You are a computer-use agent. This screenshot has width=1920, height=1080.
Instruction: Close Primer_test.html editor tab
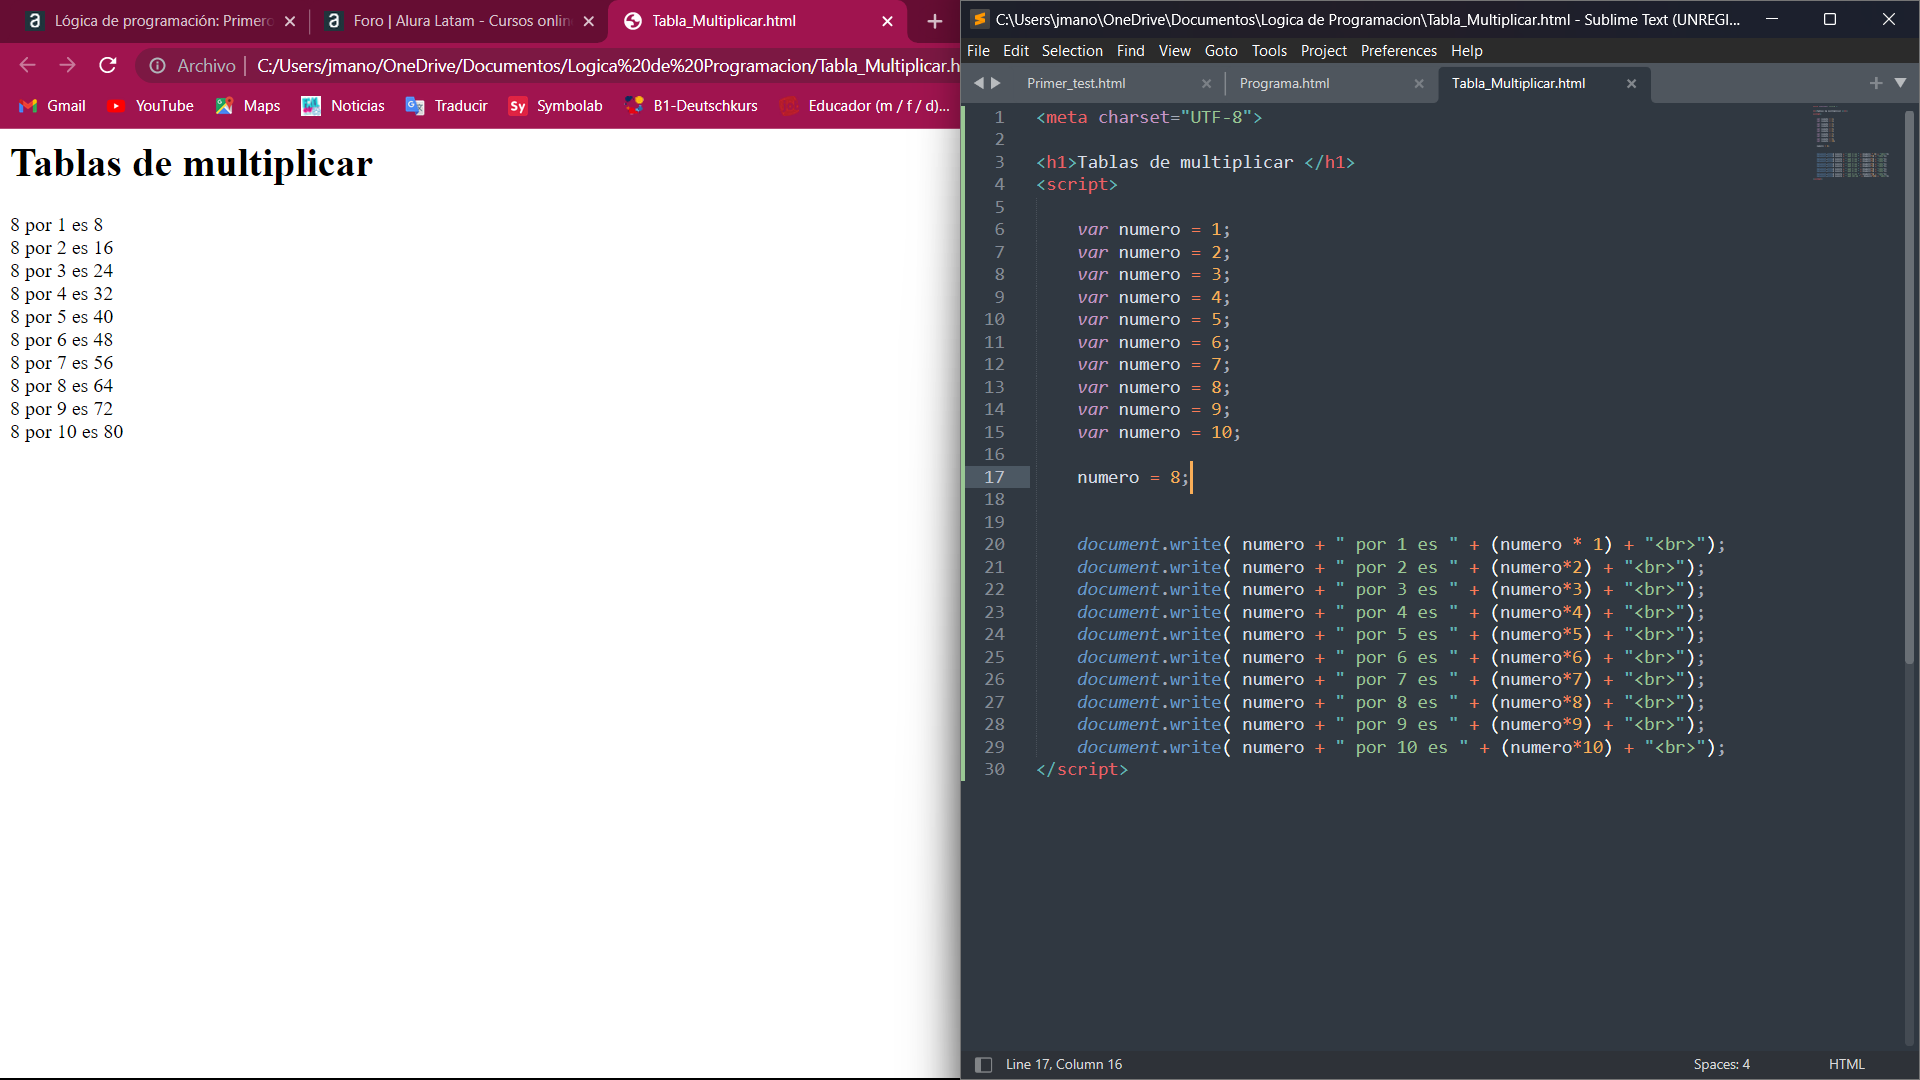coord(1206,84)
